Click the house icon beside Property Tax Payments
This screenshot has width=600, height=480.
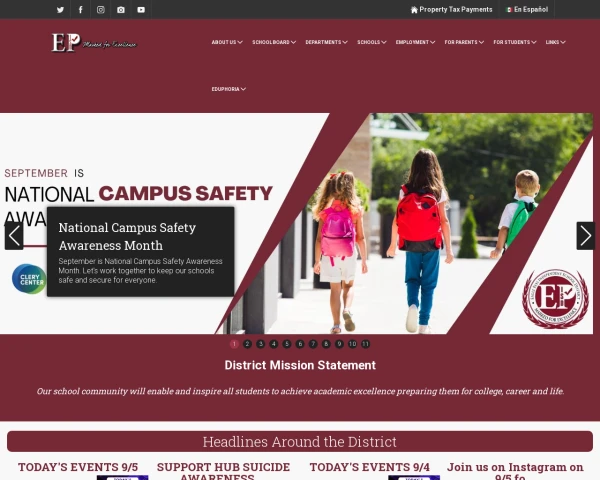click(414, 10)
